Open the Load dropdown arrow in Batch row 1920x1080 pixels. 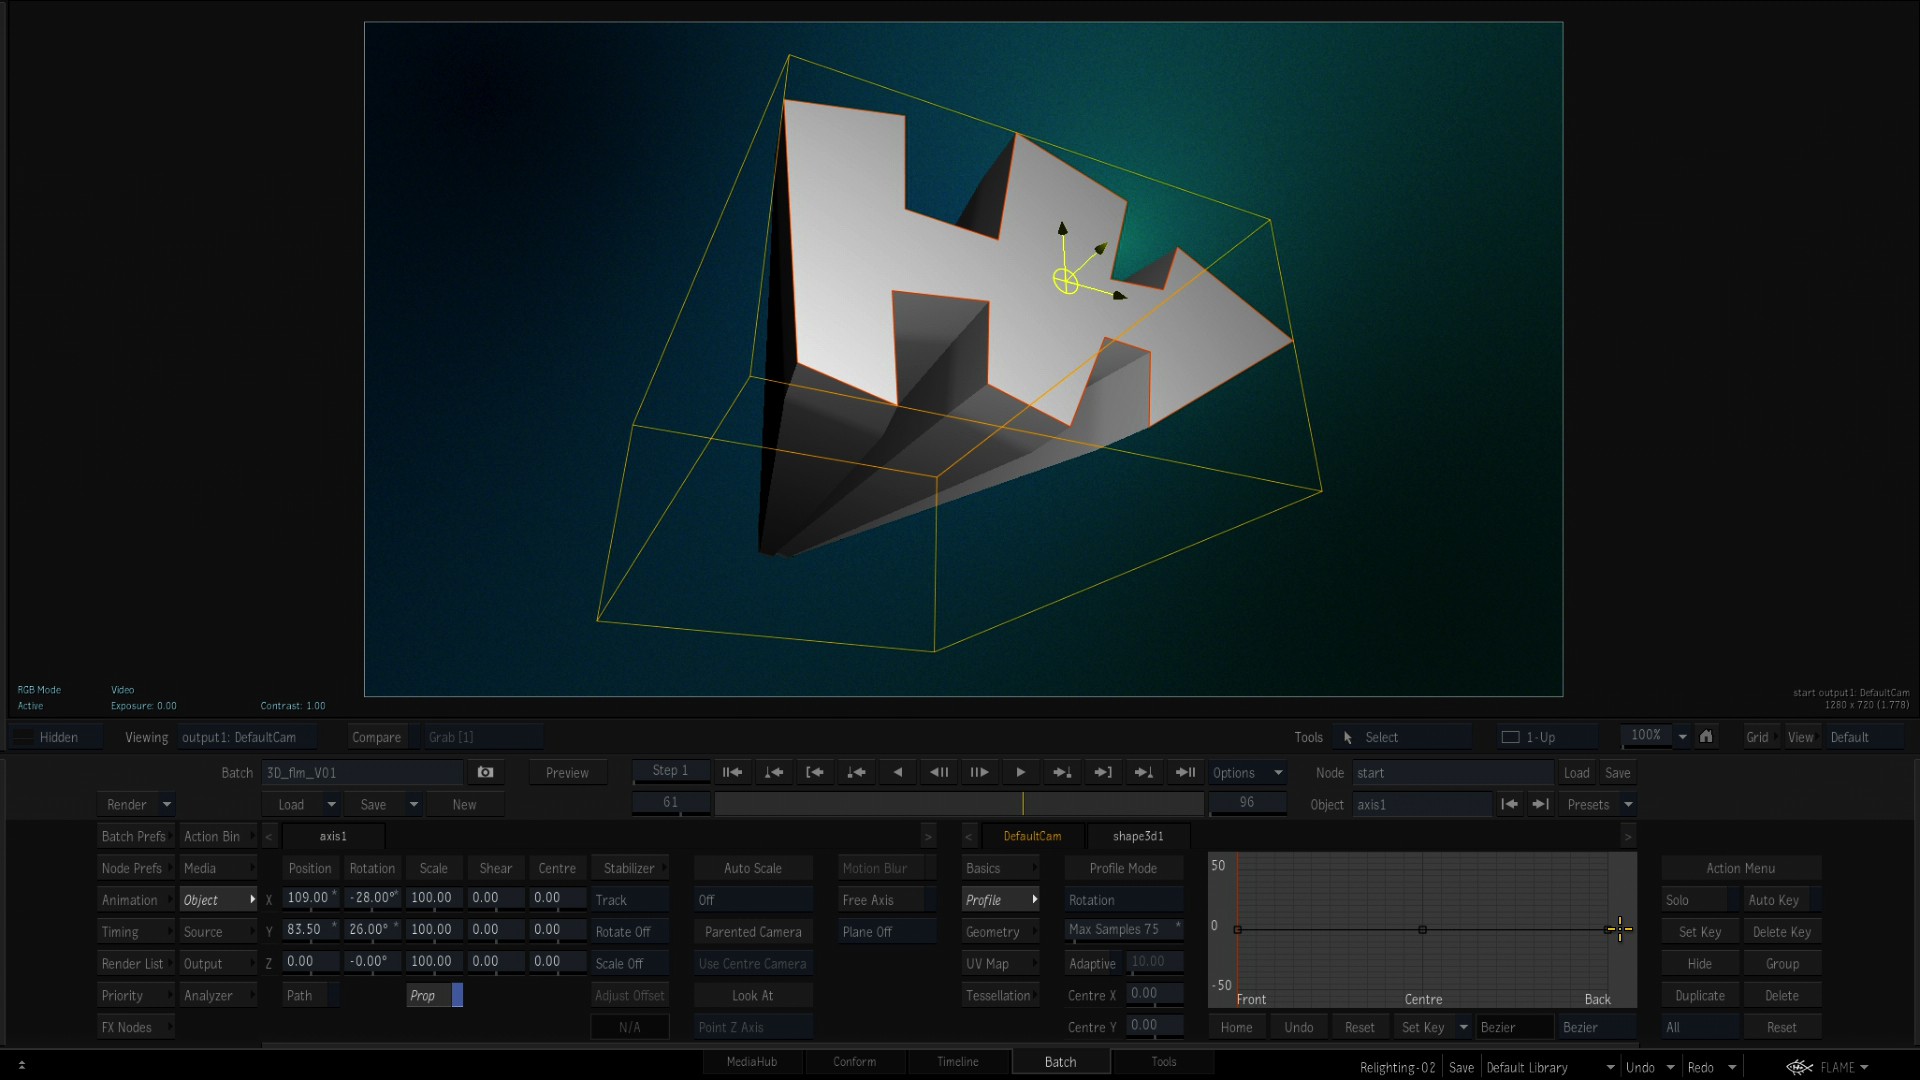coord(331,804)
